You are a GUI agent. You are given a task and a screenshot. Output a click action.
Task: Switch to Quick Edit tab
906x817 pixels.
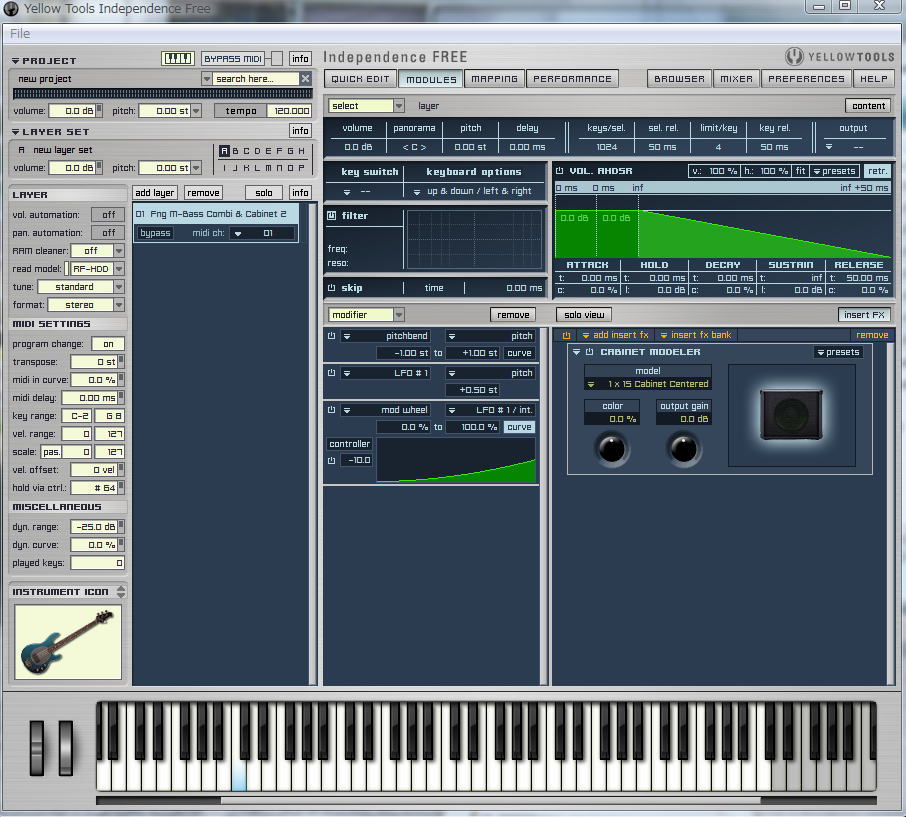(x=360, y=79)
